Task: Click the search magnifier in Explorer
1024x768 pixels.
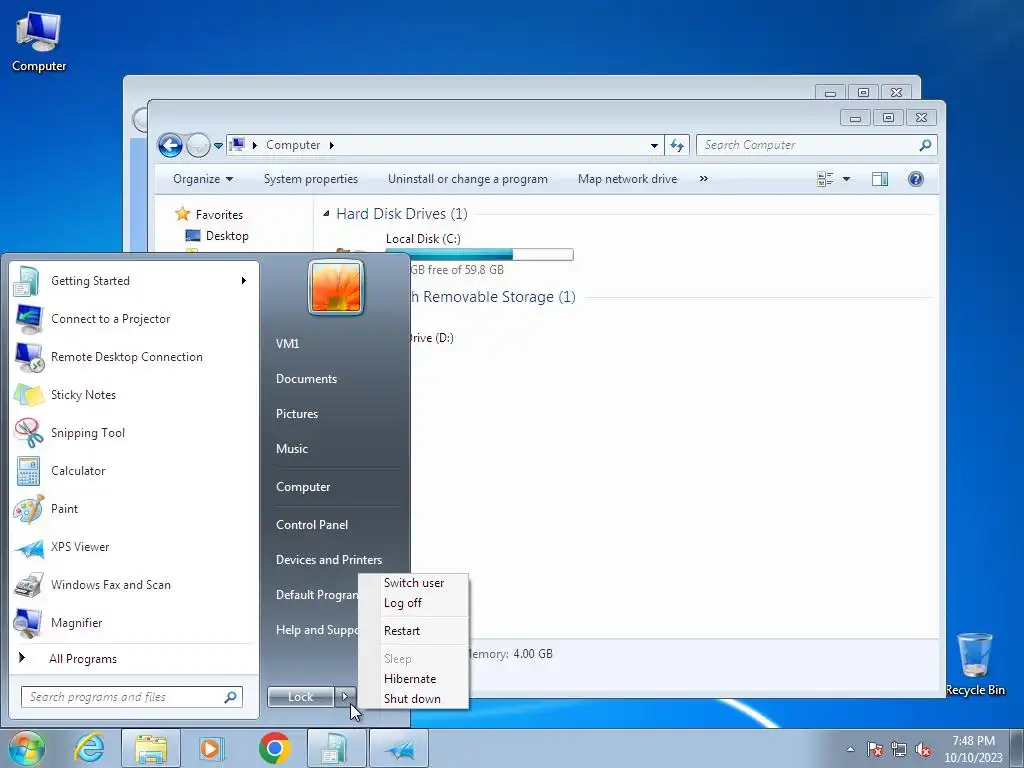Action: (x=925, y=145)
